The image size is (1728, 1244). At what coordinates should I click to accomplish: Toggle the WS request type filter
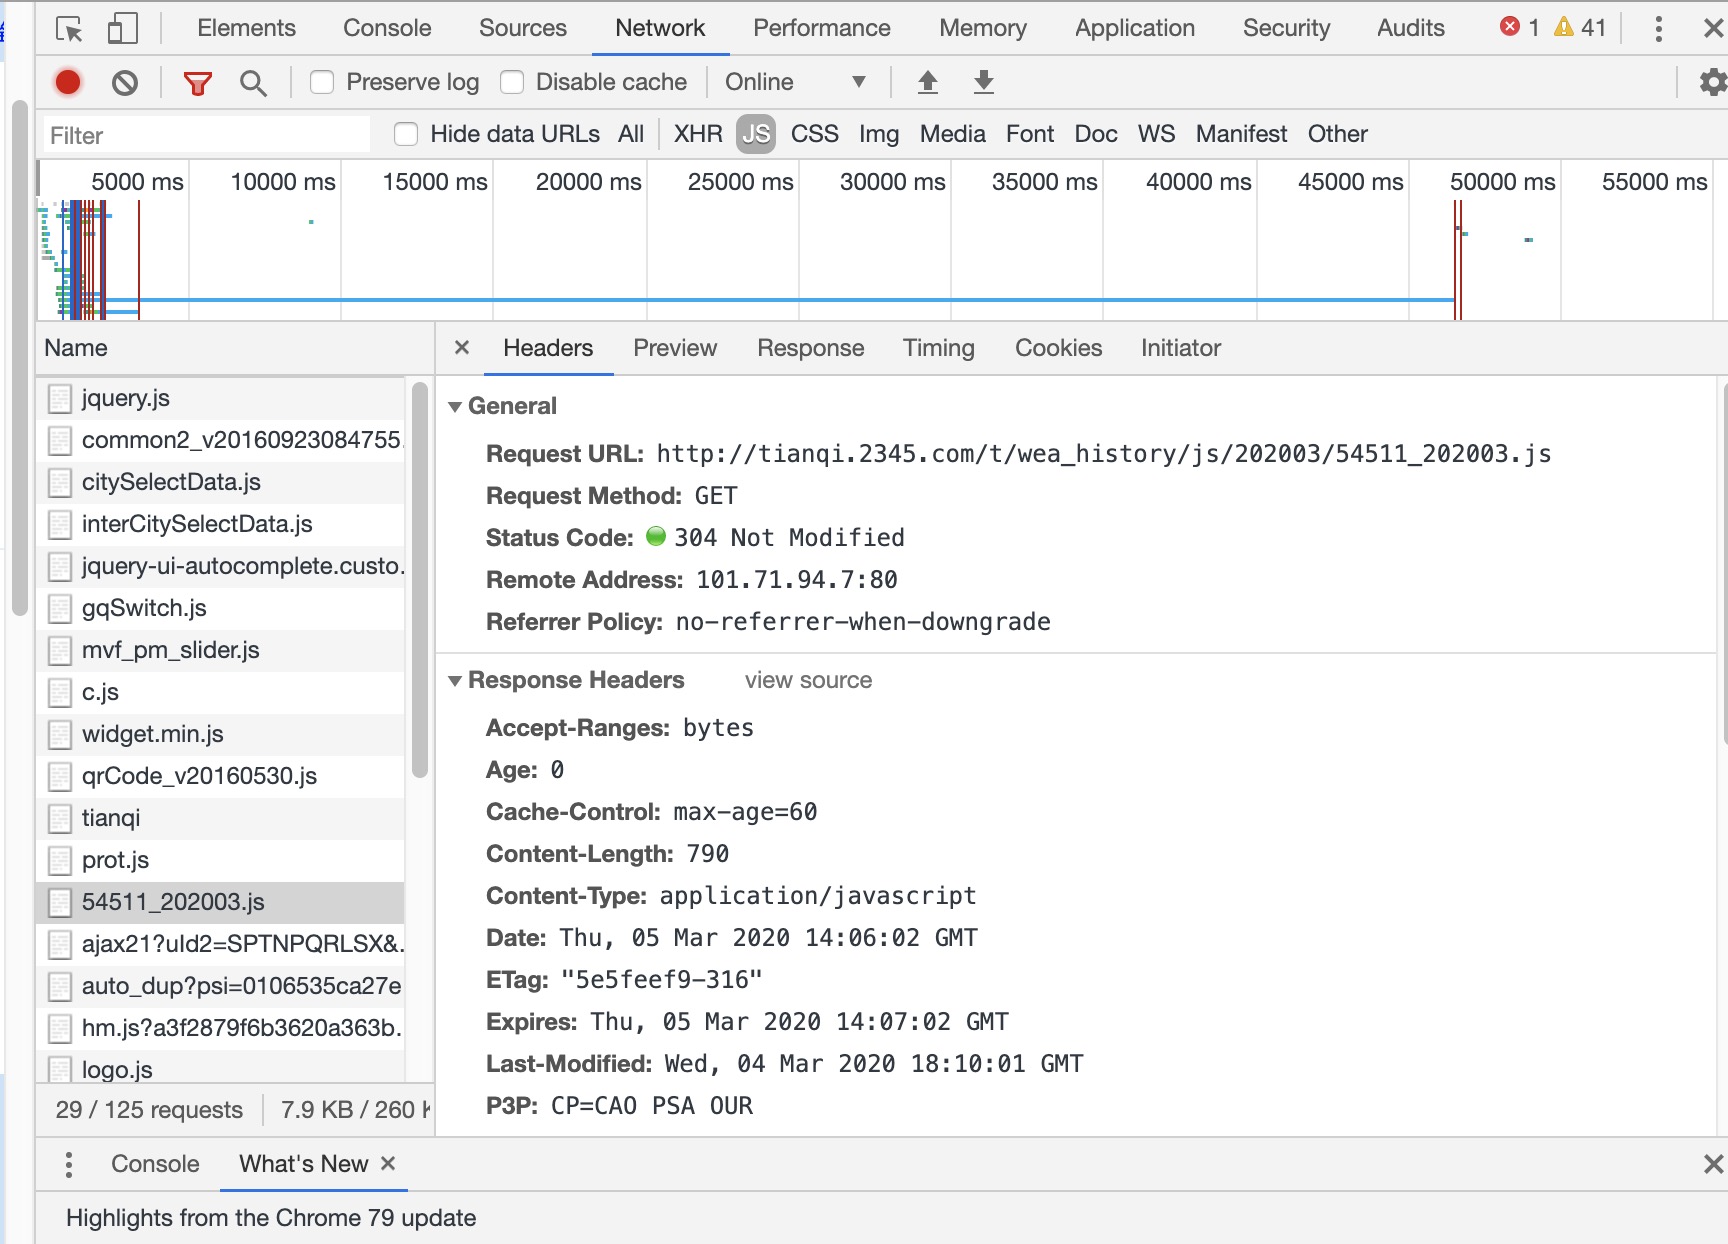1156,134
